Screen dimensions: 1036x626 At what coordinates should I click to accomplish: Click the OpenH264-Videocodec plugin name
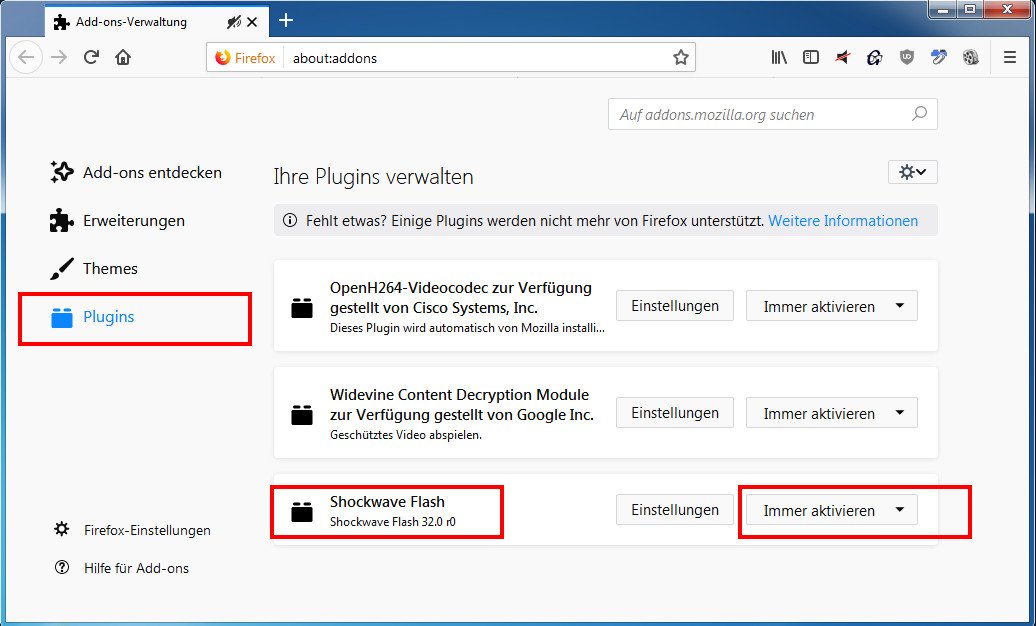coord(461,297)
